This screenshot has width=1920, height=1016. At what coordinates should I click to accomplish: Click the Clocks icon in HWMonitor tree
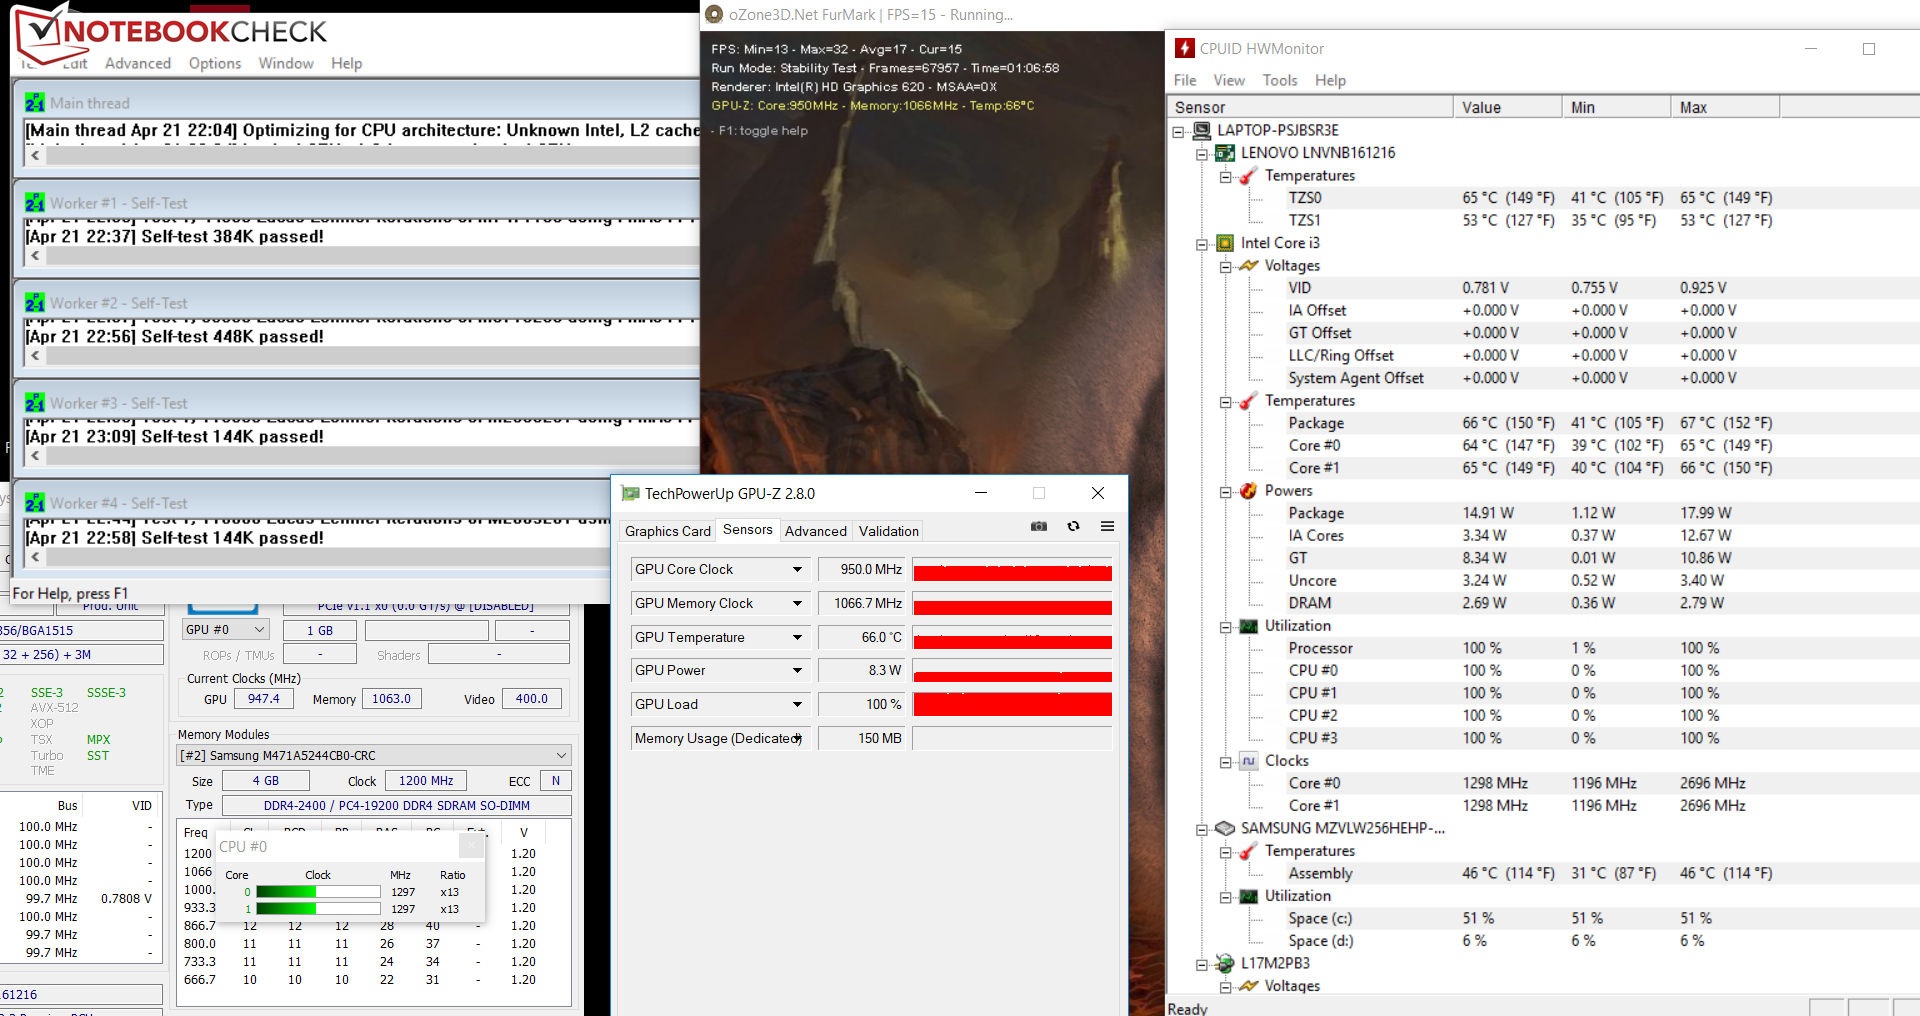click(1249, 761)
